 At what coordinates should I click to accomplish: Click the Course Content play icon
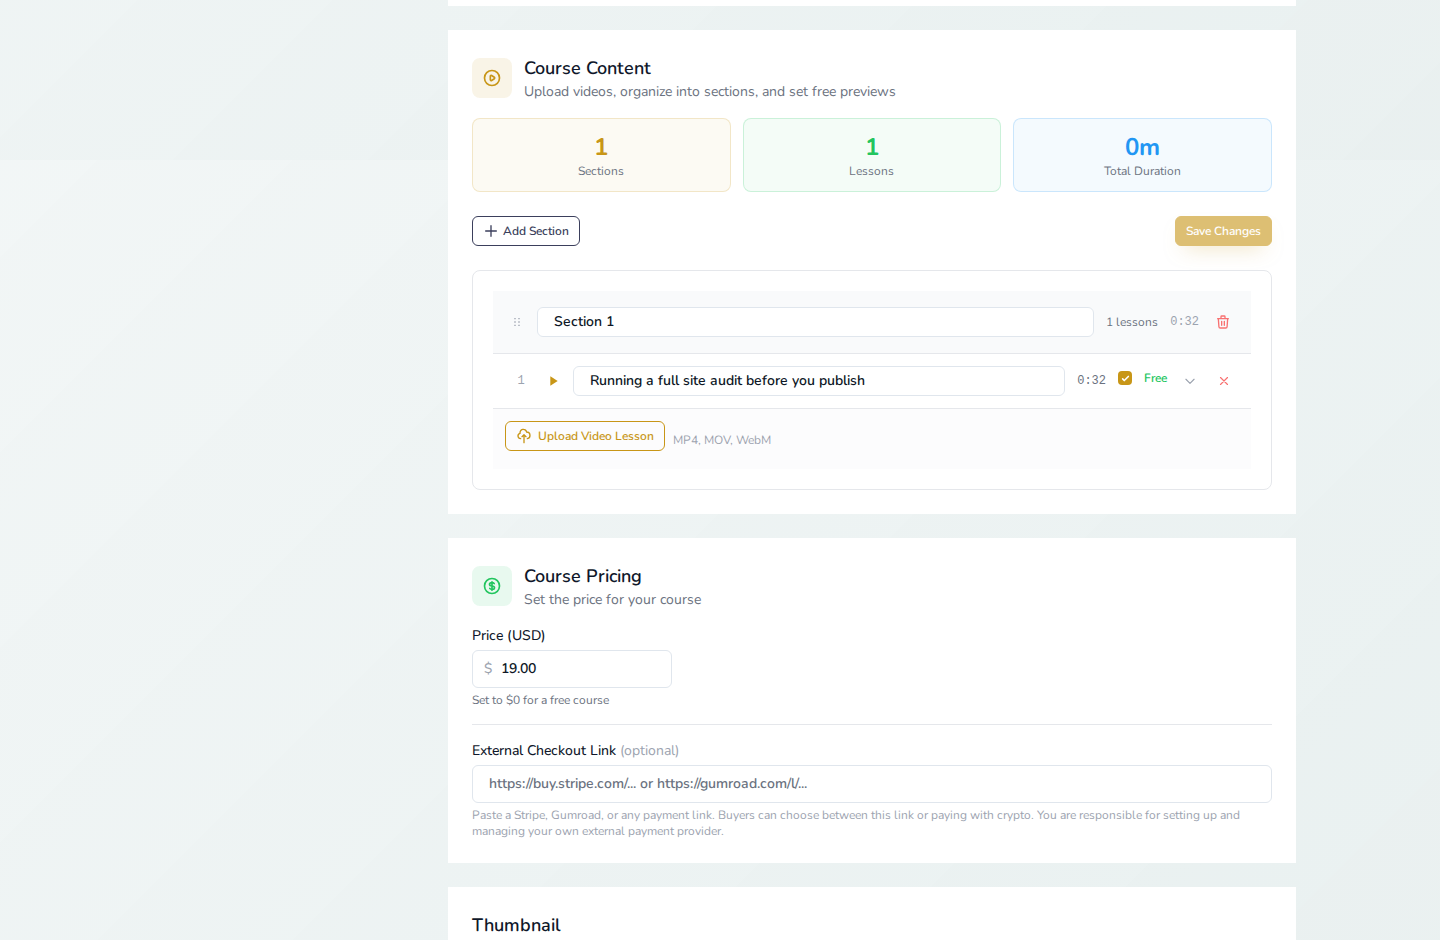(x=492, y=78)
